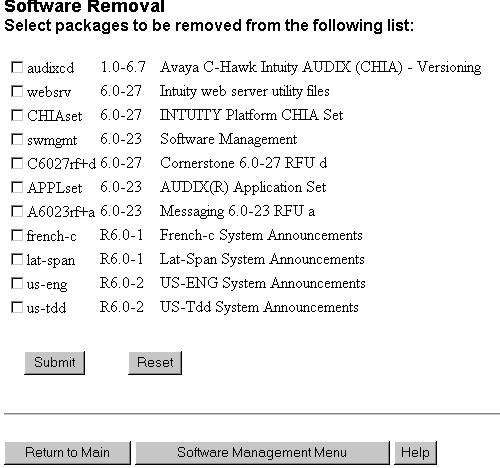The image size is (500, 468).
Task: Mark the C6027rf+d Cornerstone RFU checkbox
Action: pos(17,163)
